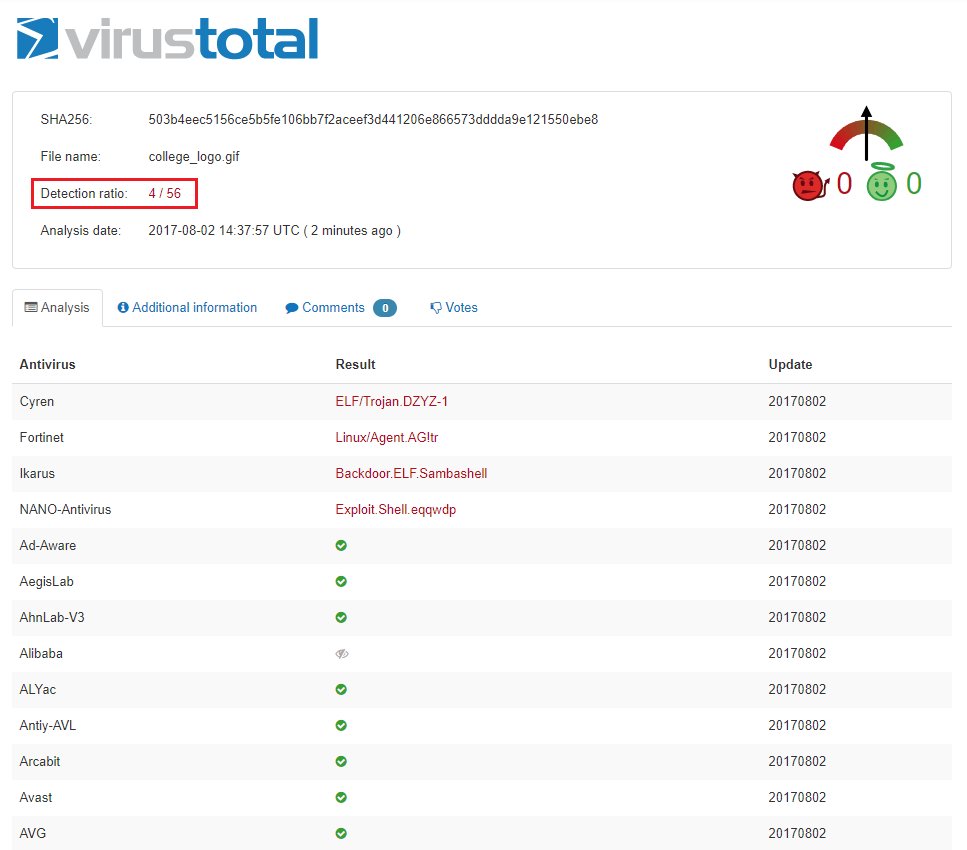
Task: Click the green angel harmless vote icon
Action: click(882, 183)
